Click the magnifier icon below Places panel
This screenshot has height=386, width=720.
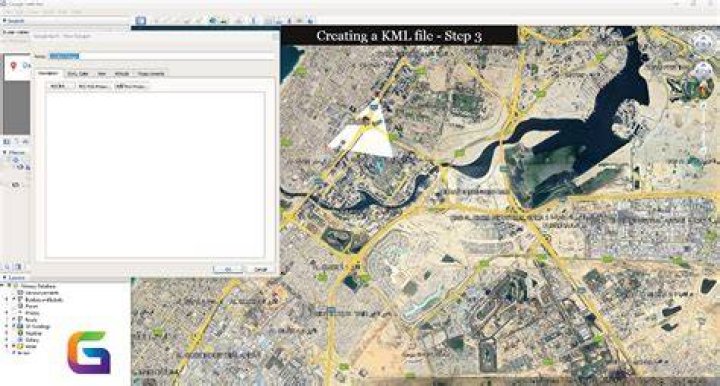coord(7,267)
